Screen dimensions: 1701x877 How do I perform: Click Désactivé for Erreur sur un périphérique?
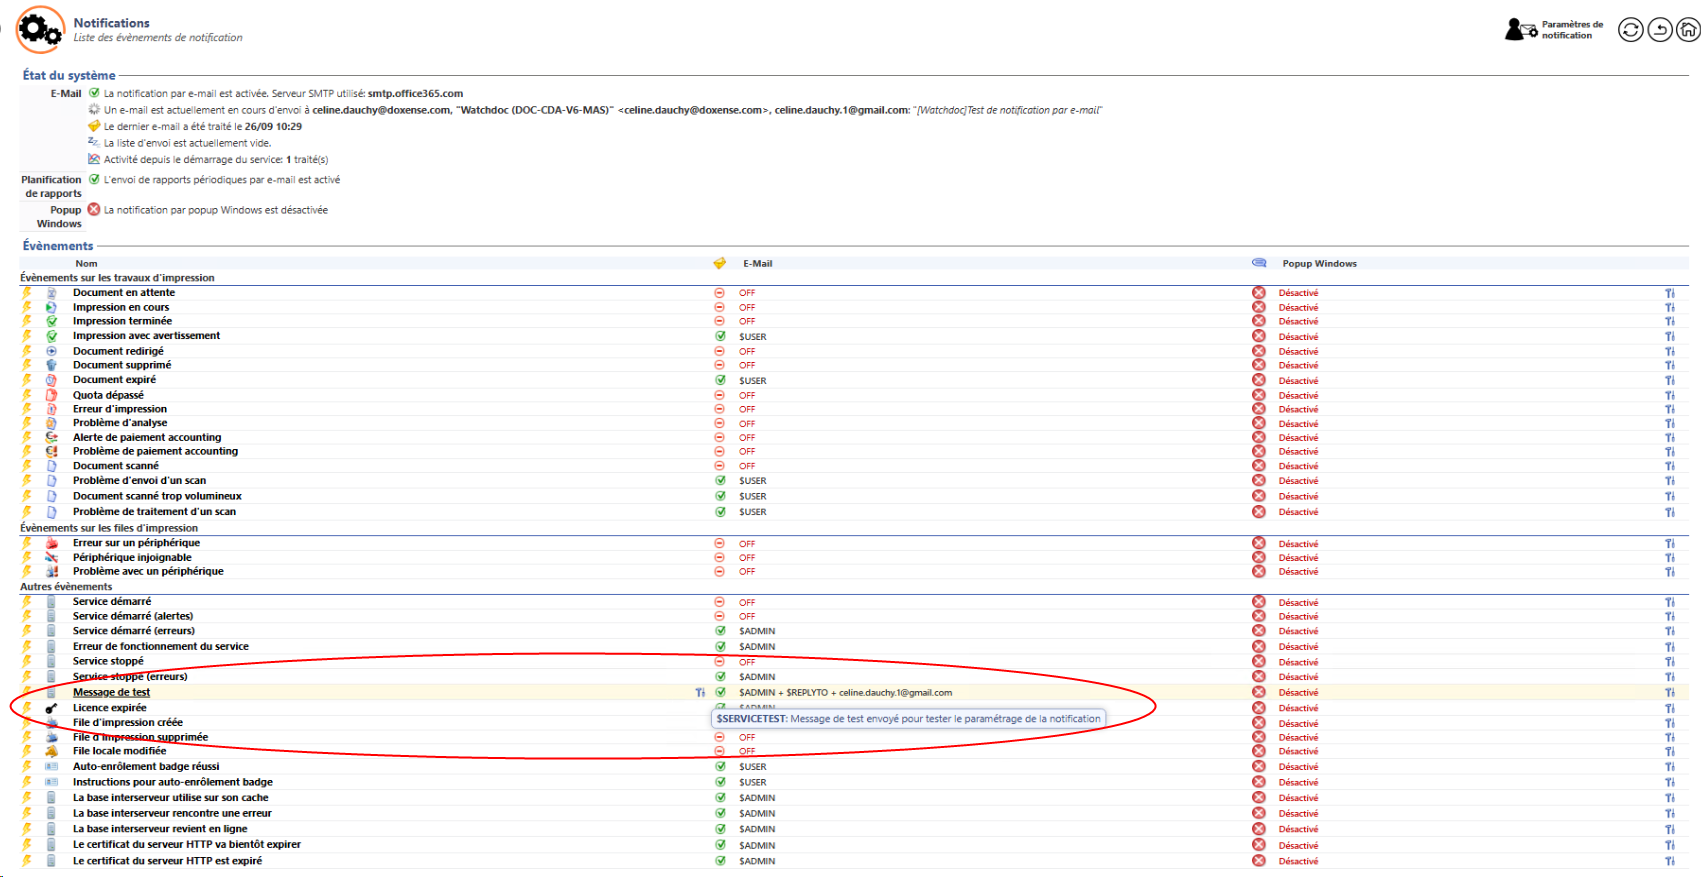tap(1298, 544)
